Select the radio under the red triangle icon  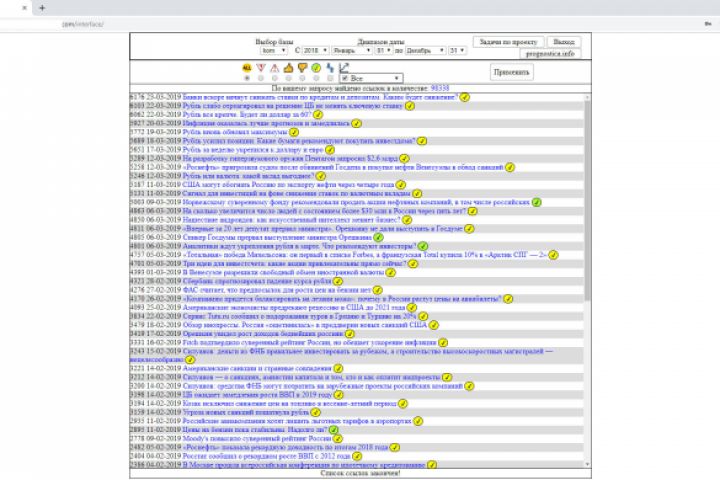tap(261, 79)
